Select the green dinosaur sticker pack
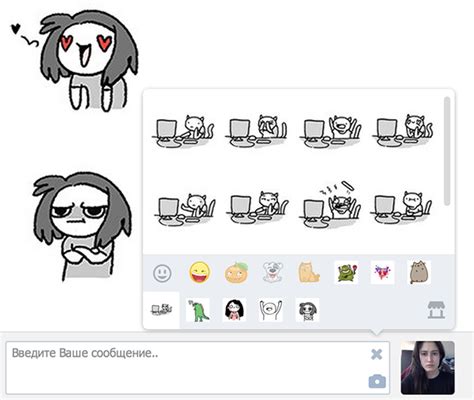Screen dimensions: 474x400 click(x=198, y=310)
